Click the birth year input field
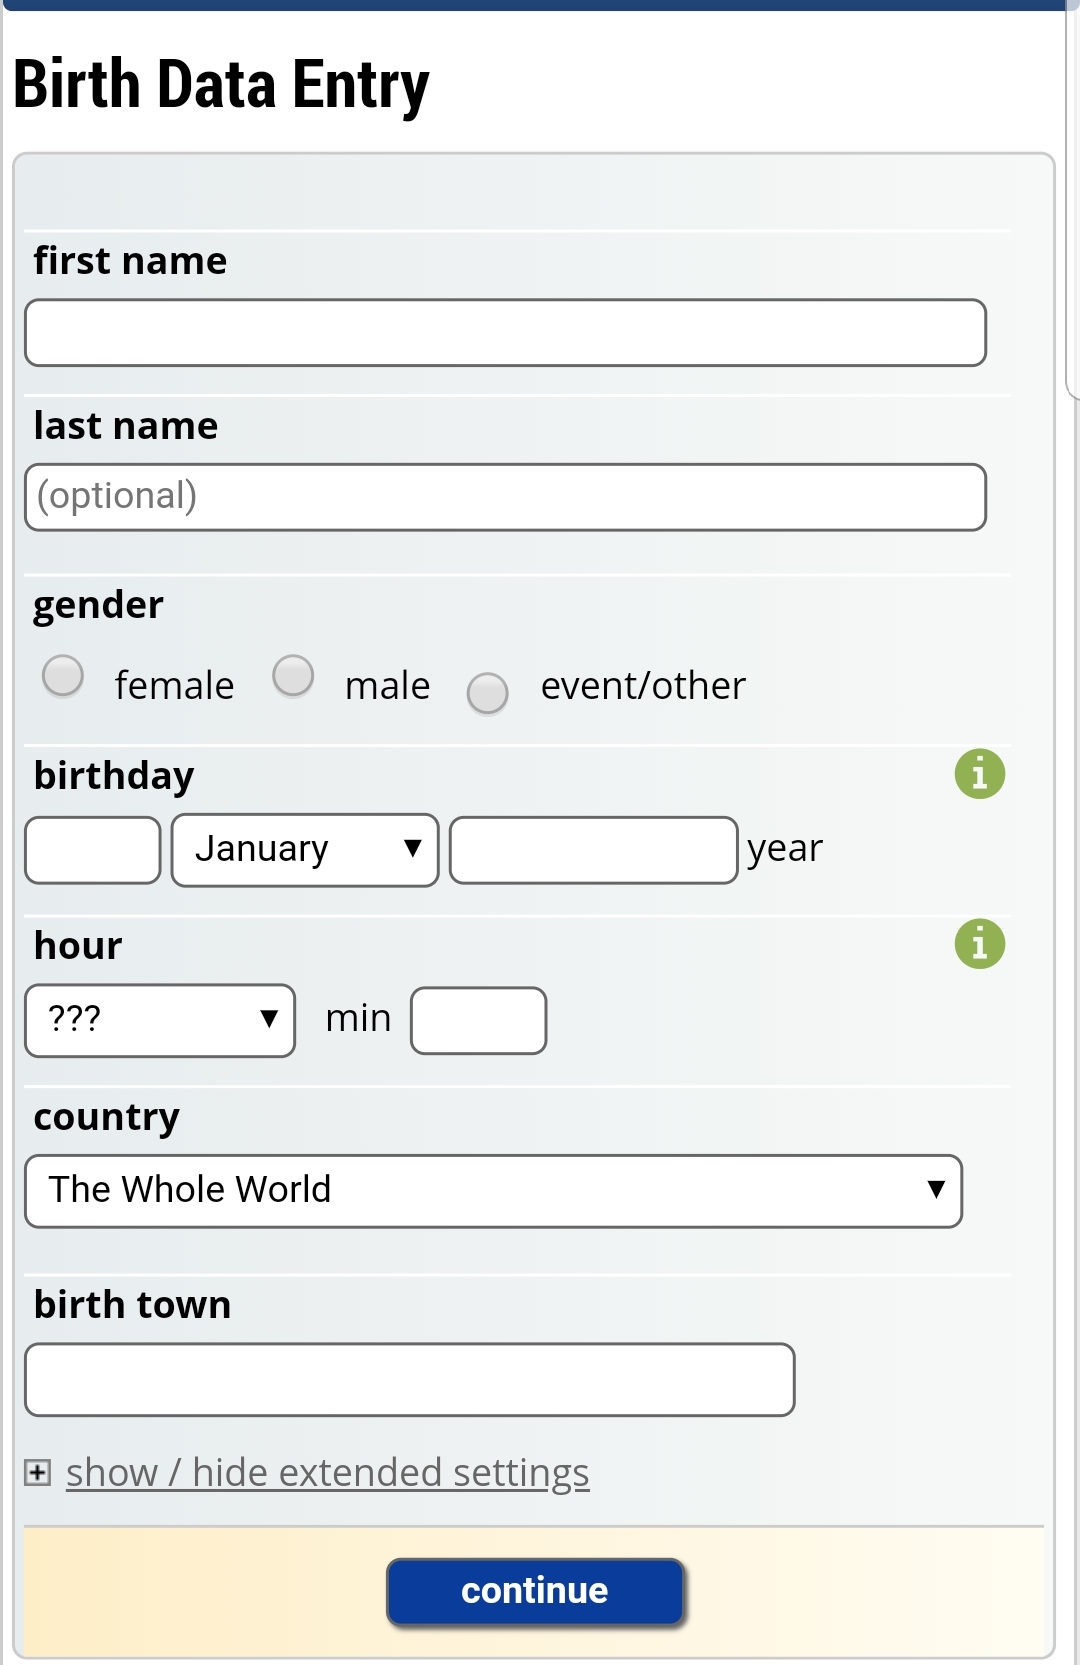This screenshot has width=1080, height=1665. pos(594,850)
